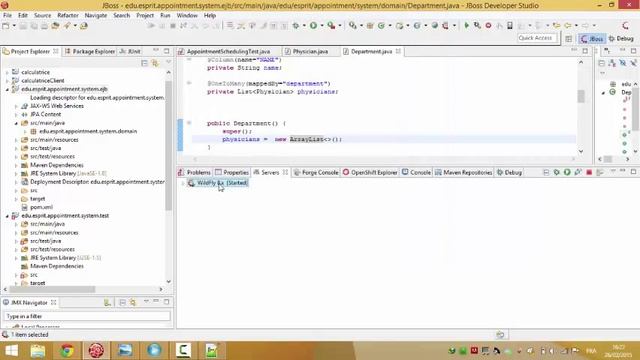Click the green play resume toolbar icon
The width and height of the screenshot is (640, 360).
pos(467,26)
